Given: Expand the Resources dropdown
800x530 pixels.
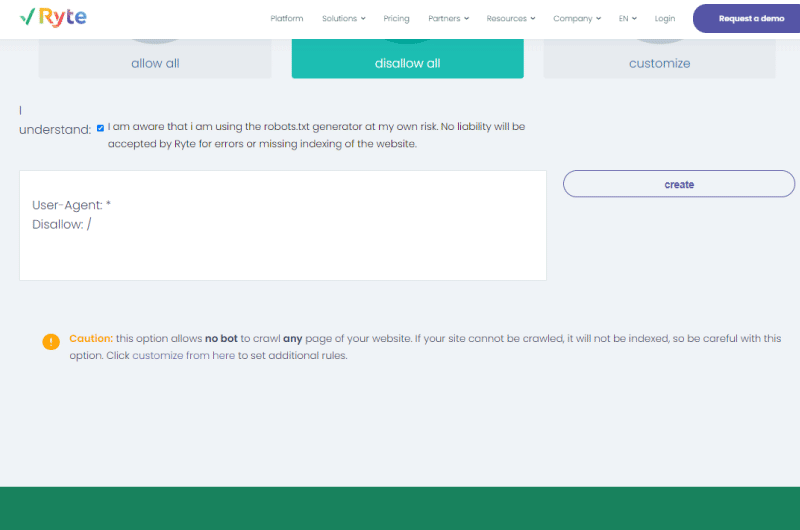Looking at the screenshot, I should pos(511,18).
